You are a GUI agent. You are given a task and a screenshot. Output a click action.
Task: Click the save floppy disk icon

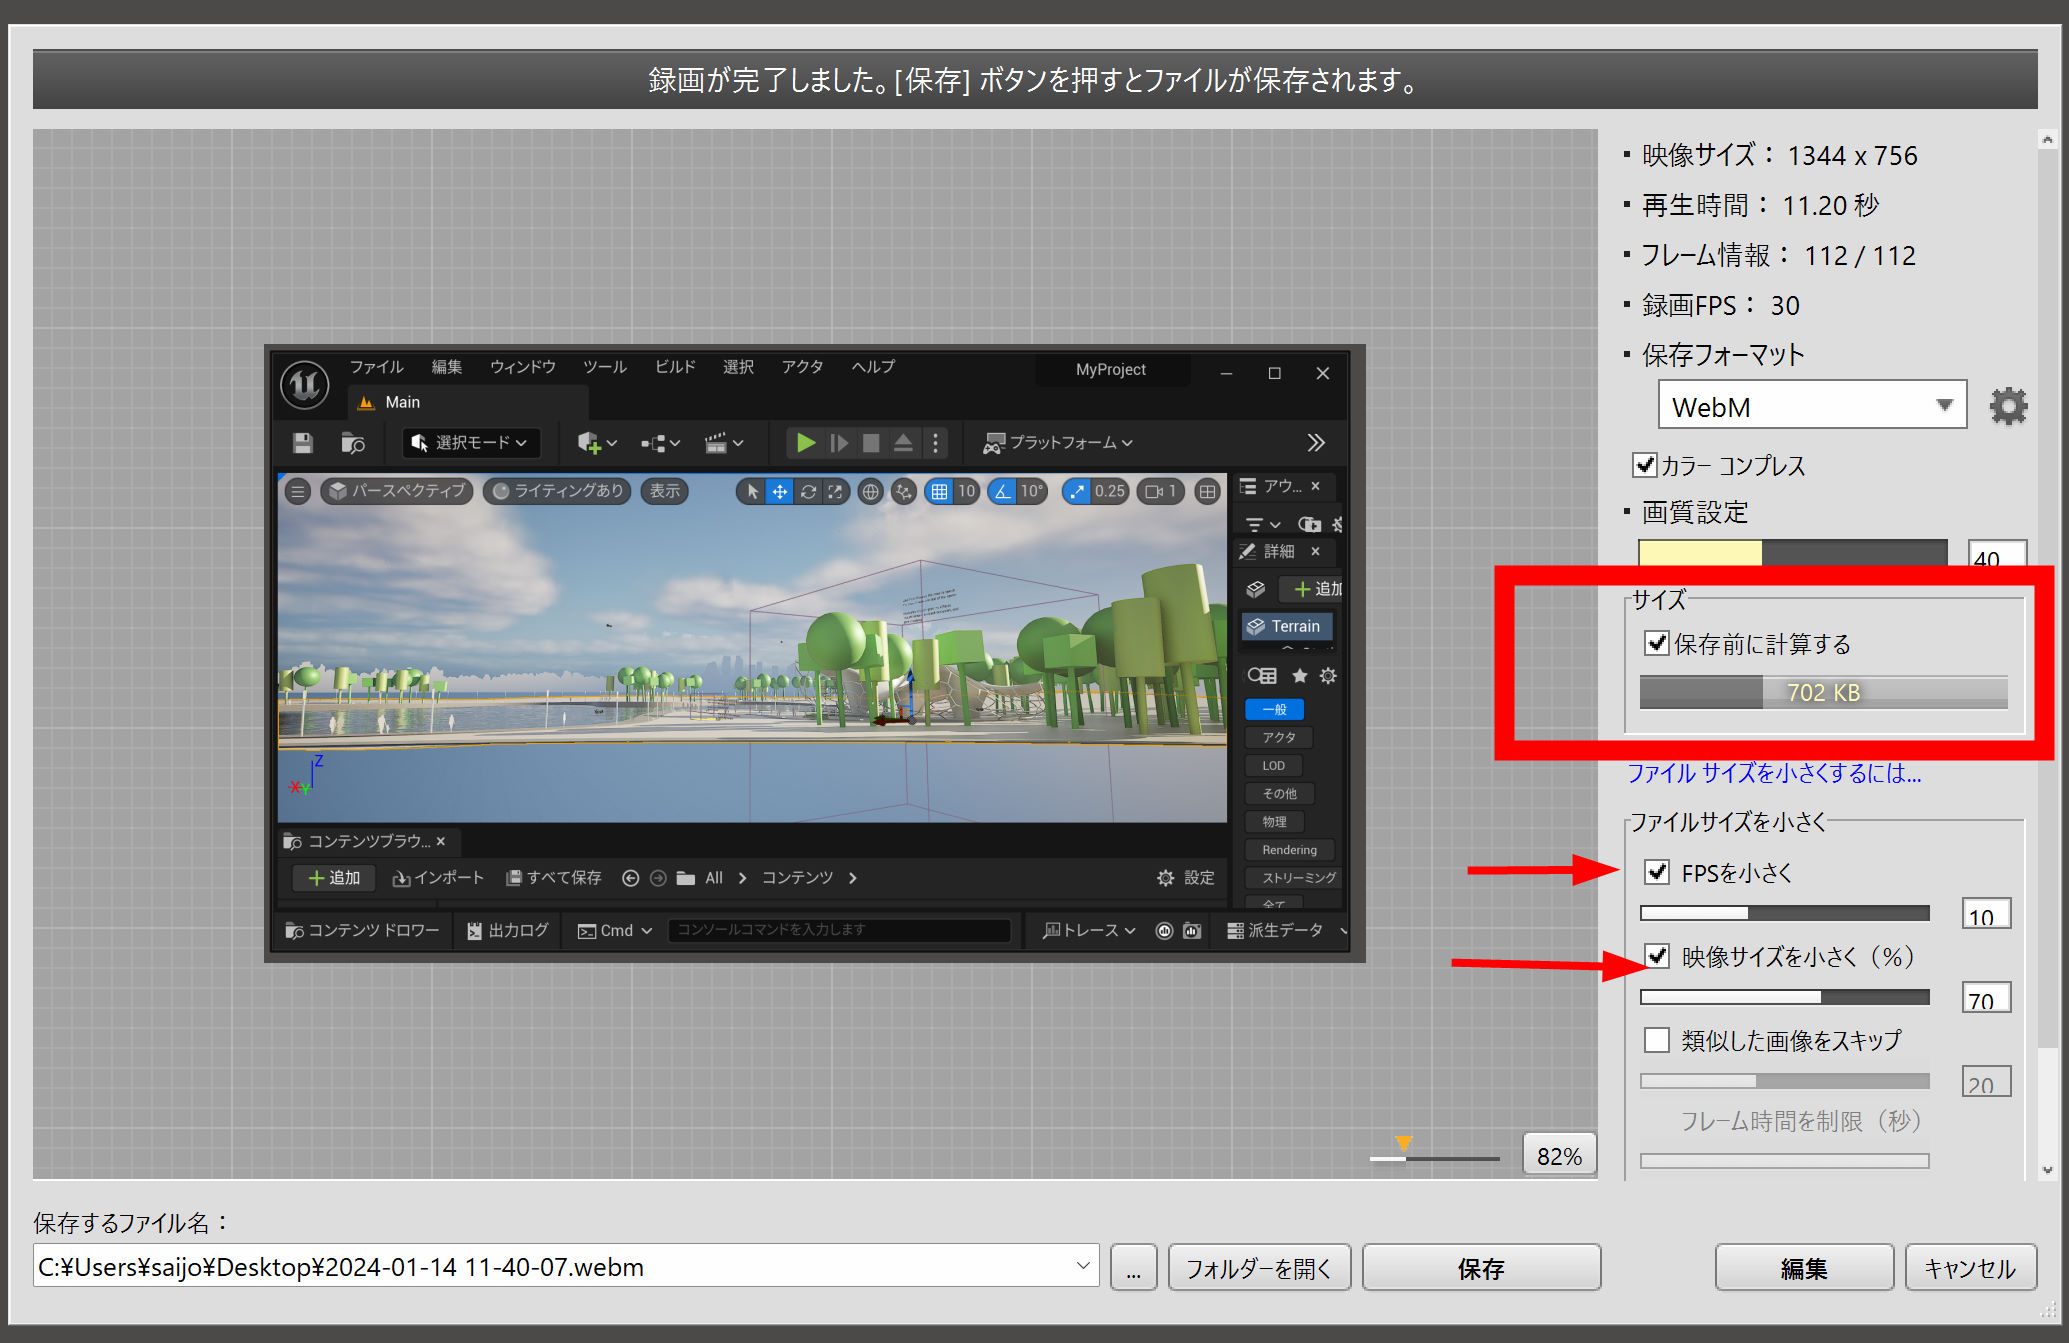(x=302, y=442)
